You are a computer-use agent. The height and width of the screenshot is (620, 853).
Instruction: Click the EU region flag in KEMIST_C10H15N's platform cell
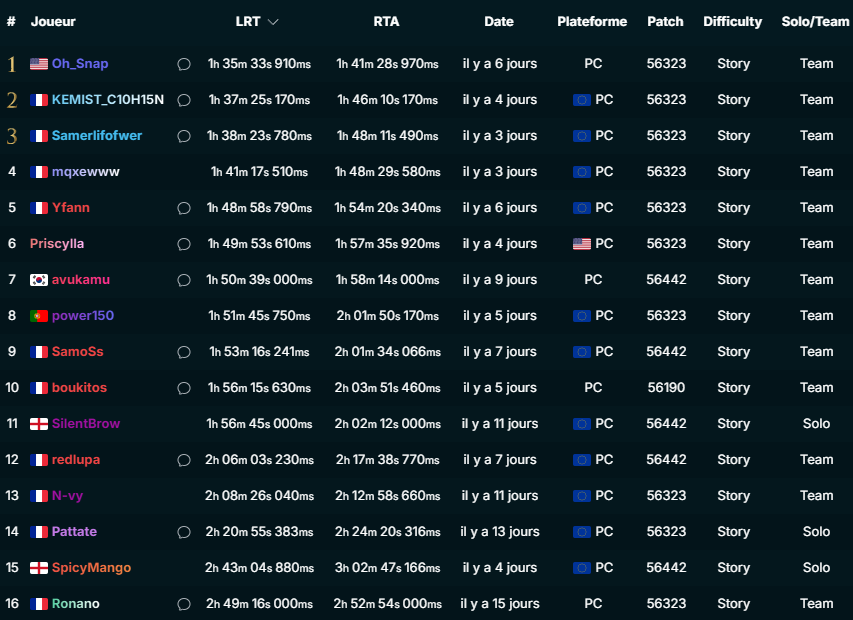(582, 100)
